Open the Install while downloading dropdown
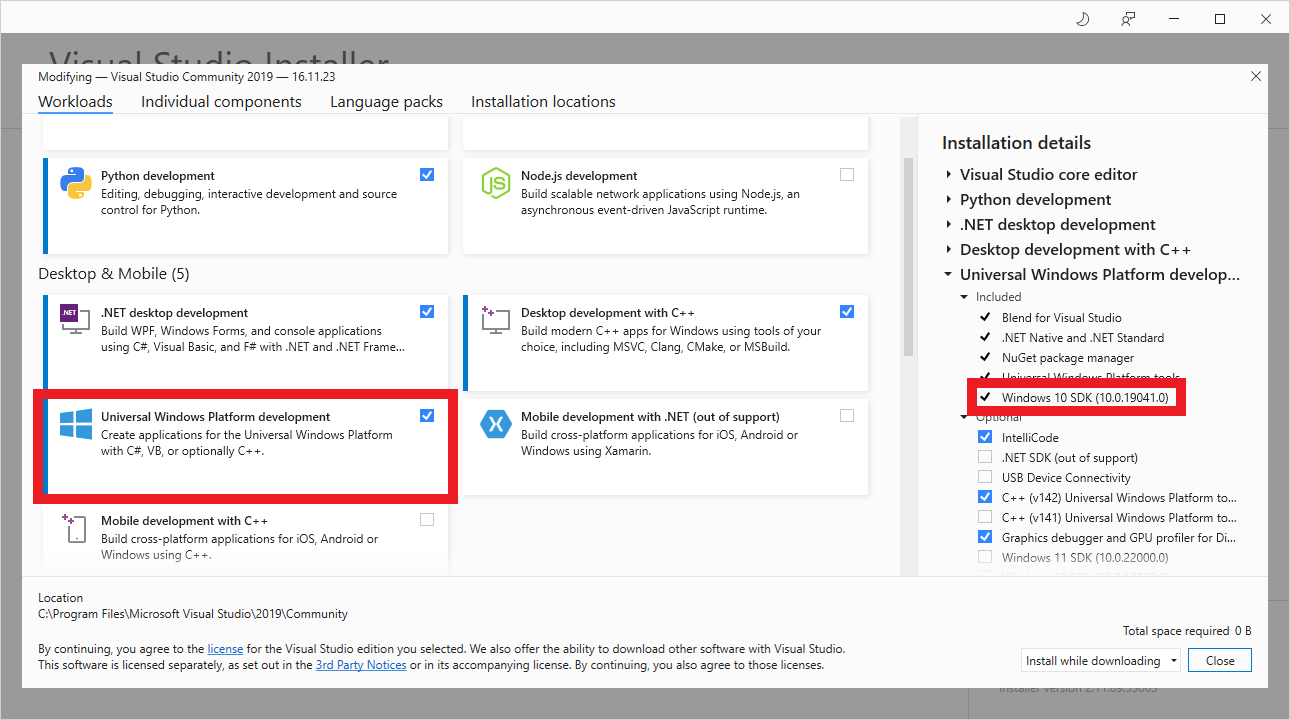This screenshot has height=720, width=1290. coord(1100,661)
